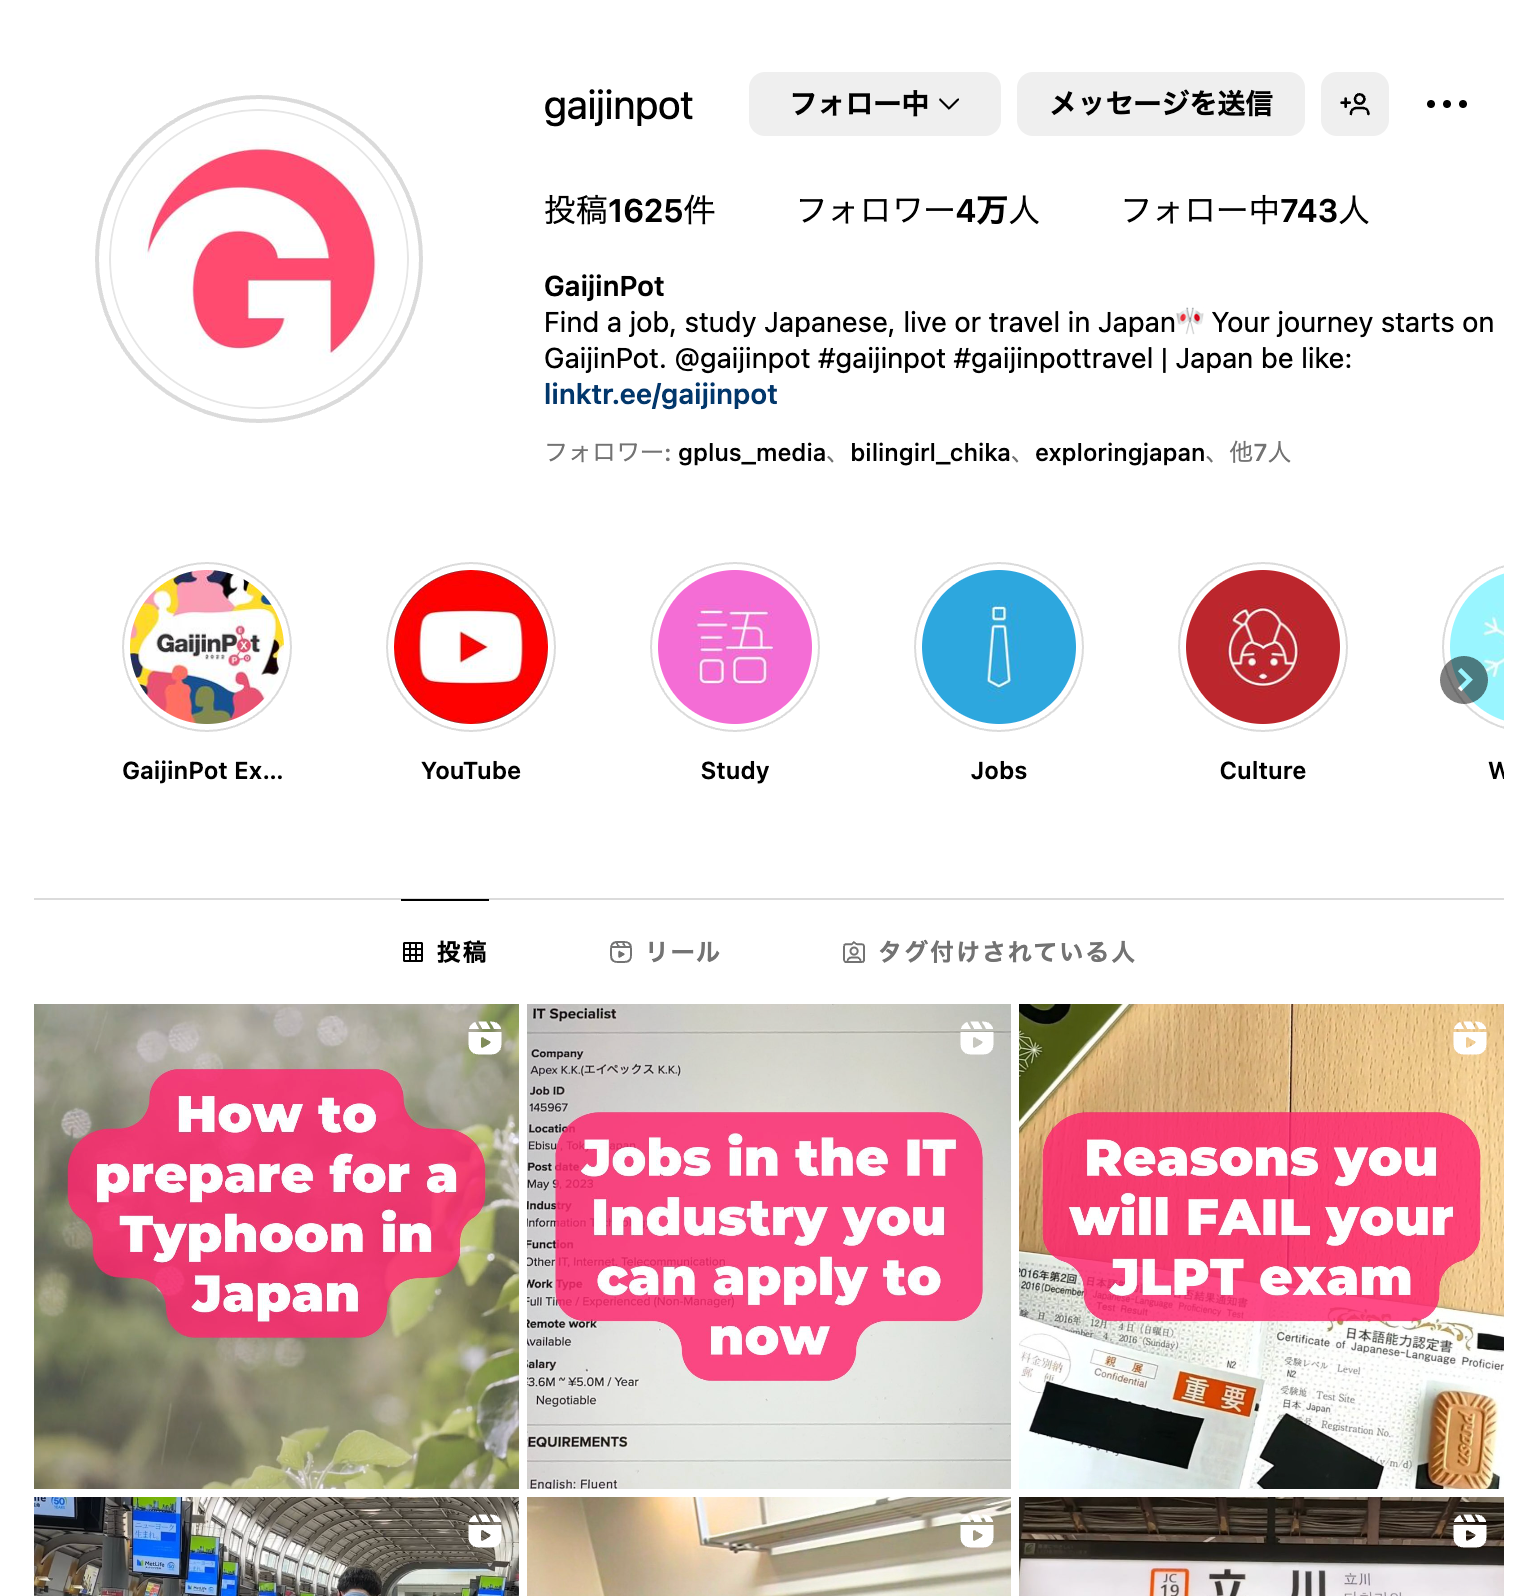Open the linktr.ee/gaijinpot link
Image resolution: width=1534 pixels, height=1596 pixels.
[x=660, y=395]
